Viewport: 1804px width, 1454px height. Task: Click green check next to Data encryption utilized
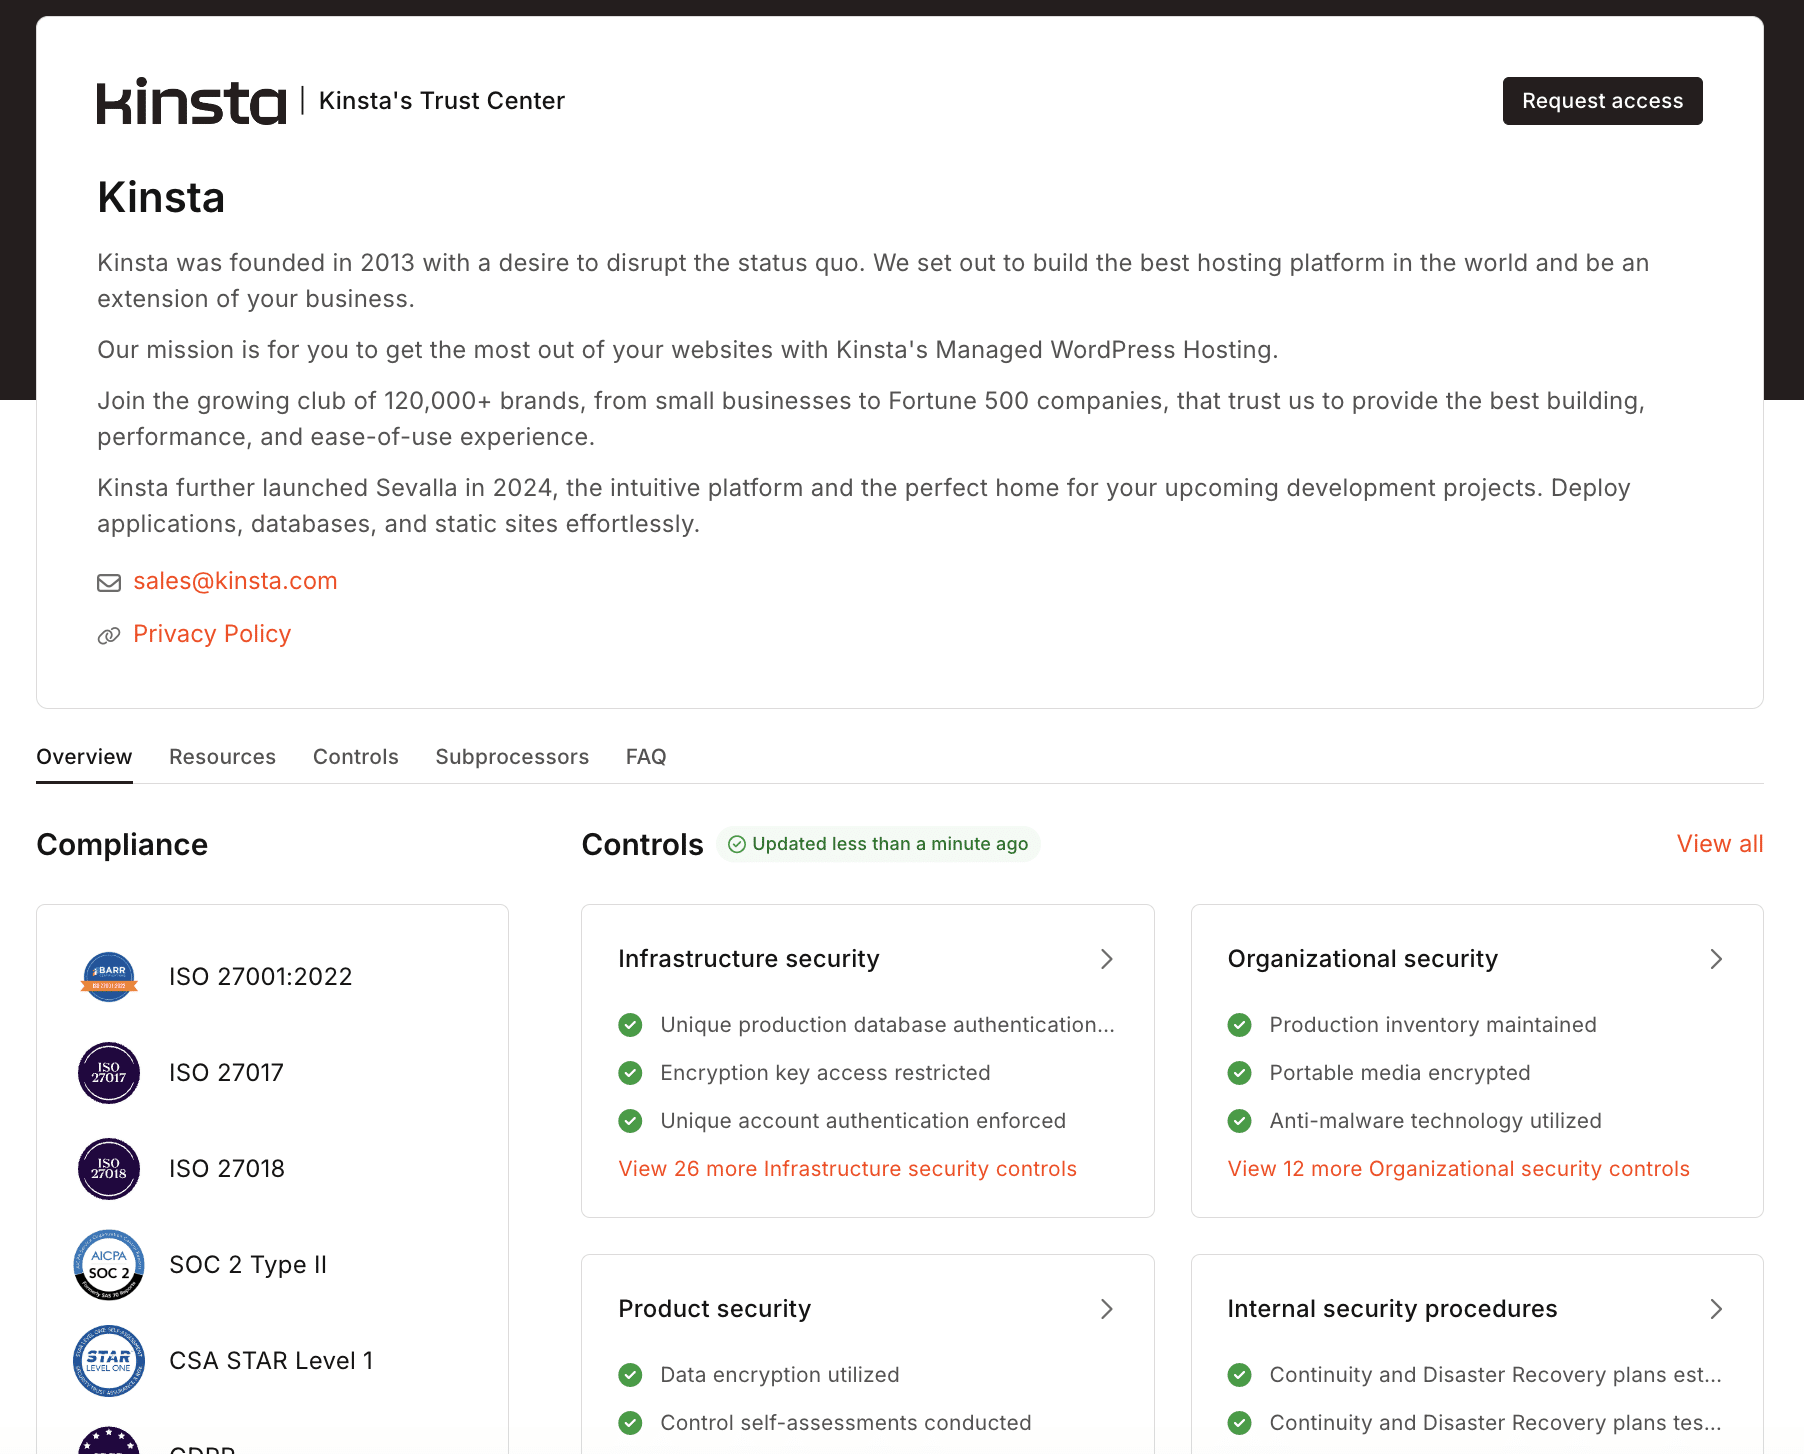click(630, 1375)
